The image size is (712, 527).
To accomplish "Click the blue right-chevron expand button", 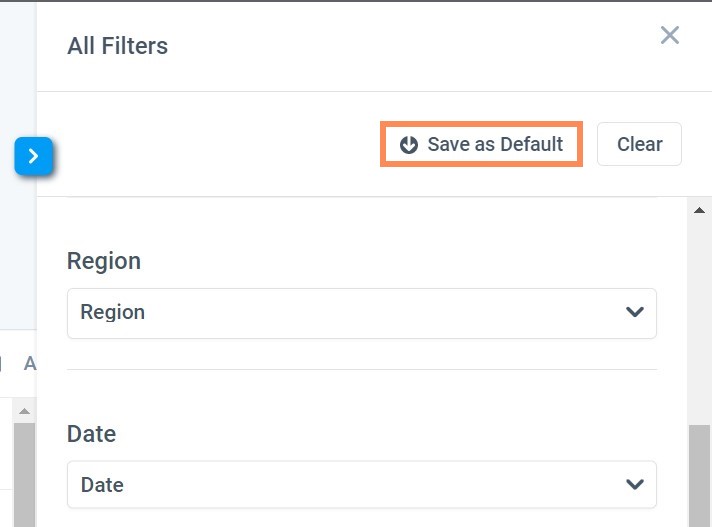I will click(x=33, y=156).
